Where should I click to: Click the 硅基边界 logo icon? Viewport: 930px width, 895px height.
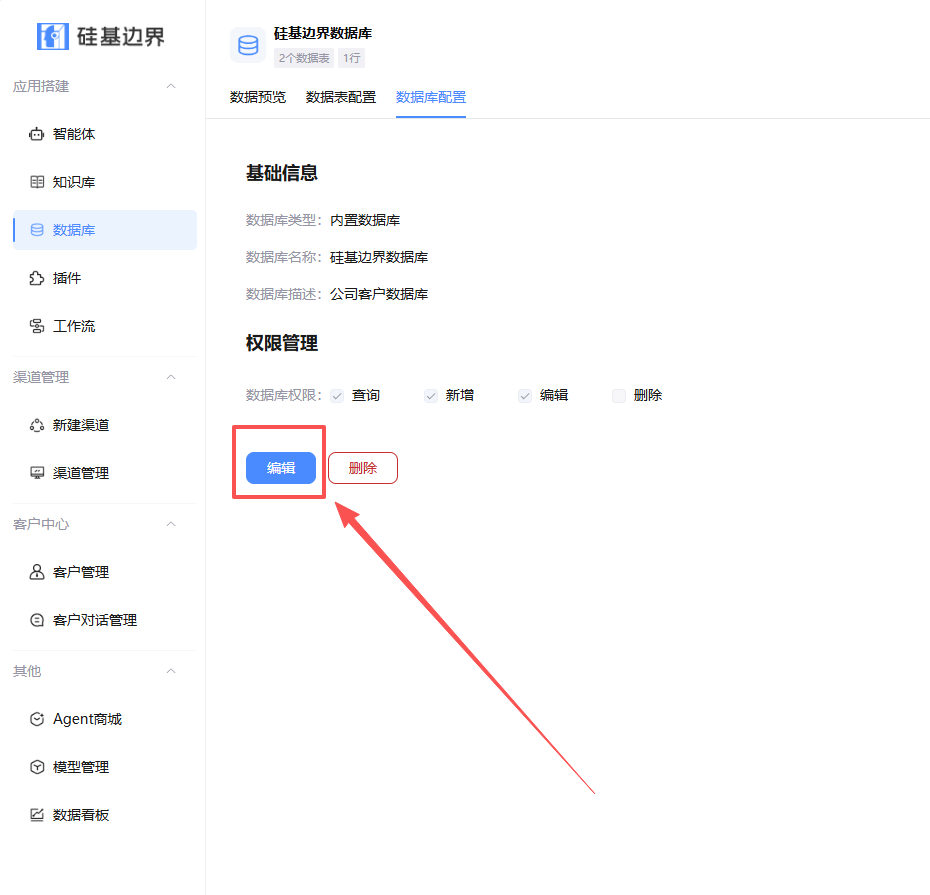point(53,36)
